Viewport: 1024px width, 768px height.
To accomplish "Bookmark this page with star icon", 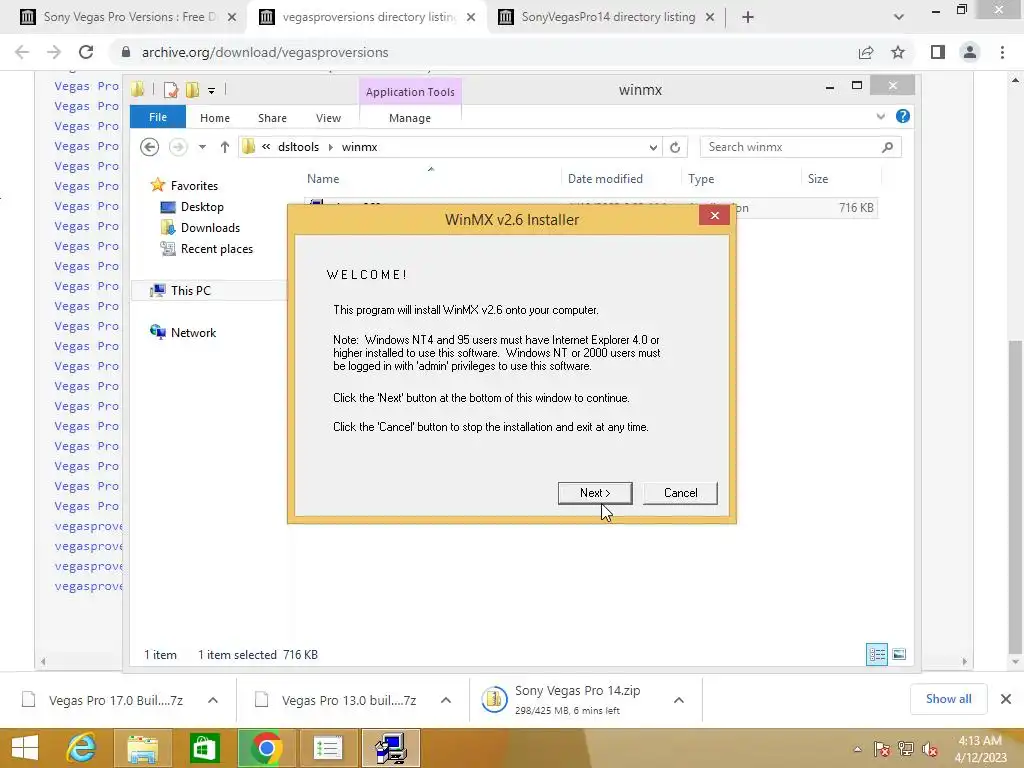I will point(898,52).
